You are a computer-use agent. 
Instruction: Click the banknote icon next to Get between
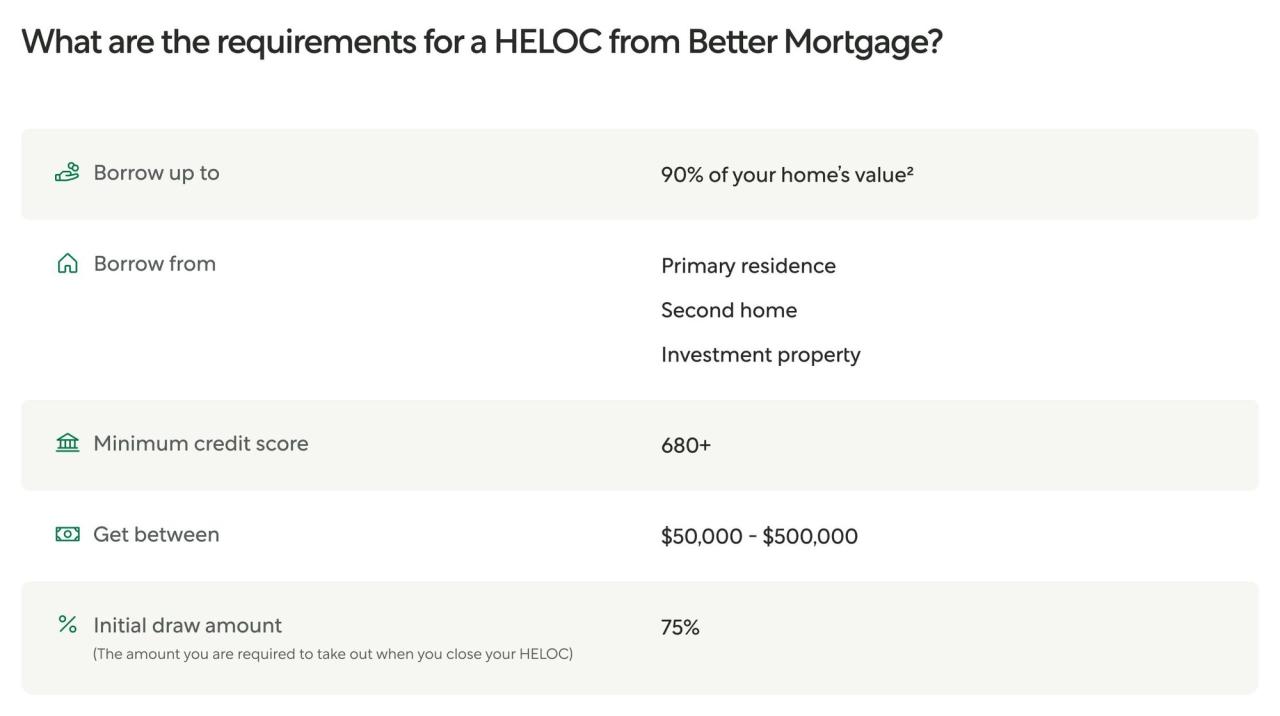click(67, 534)
